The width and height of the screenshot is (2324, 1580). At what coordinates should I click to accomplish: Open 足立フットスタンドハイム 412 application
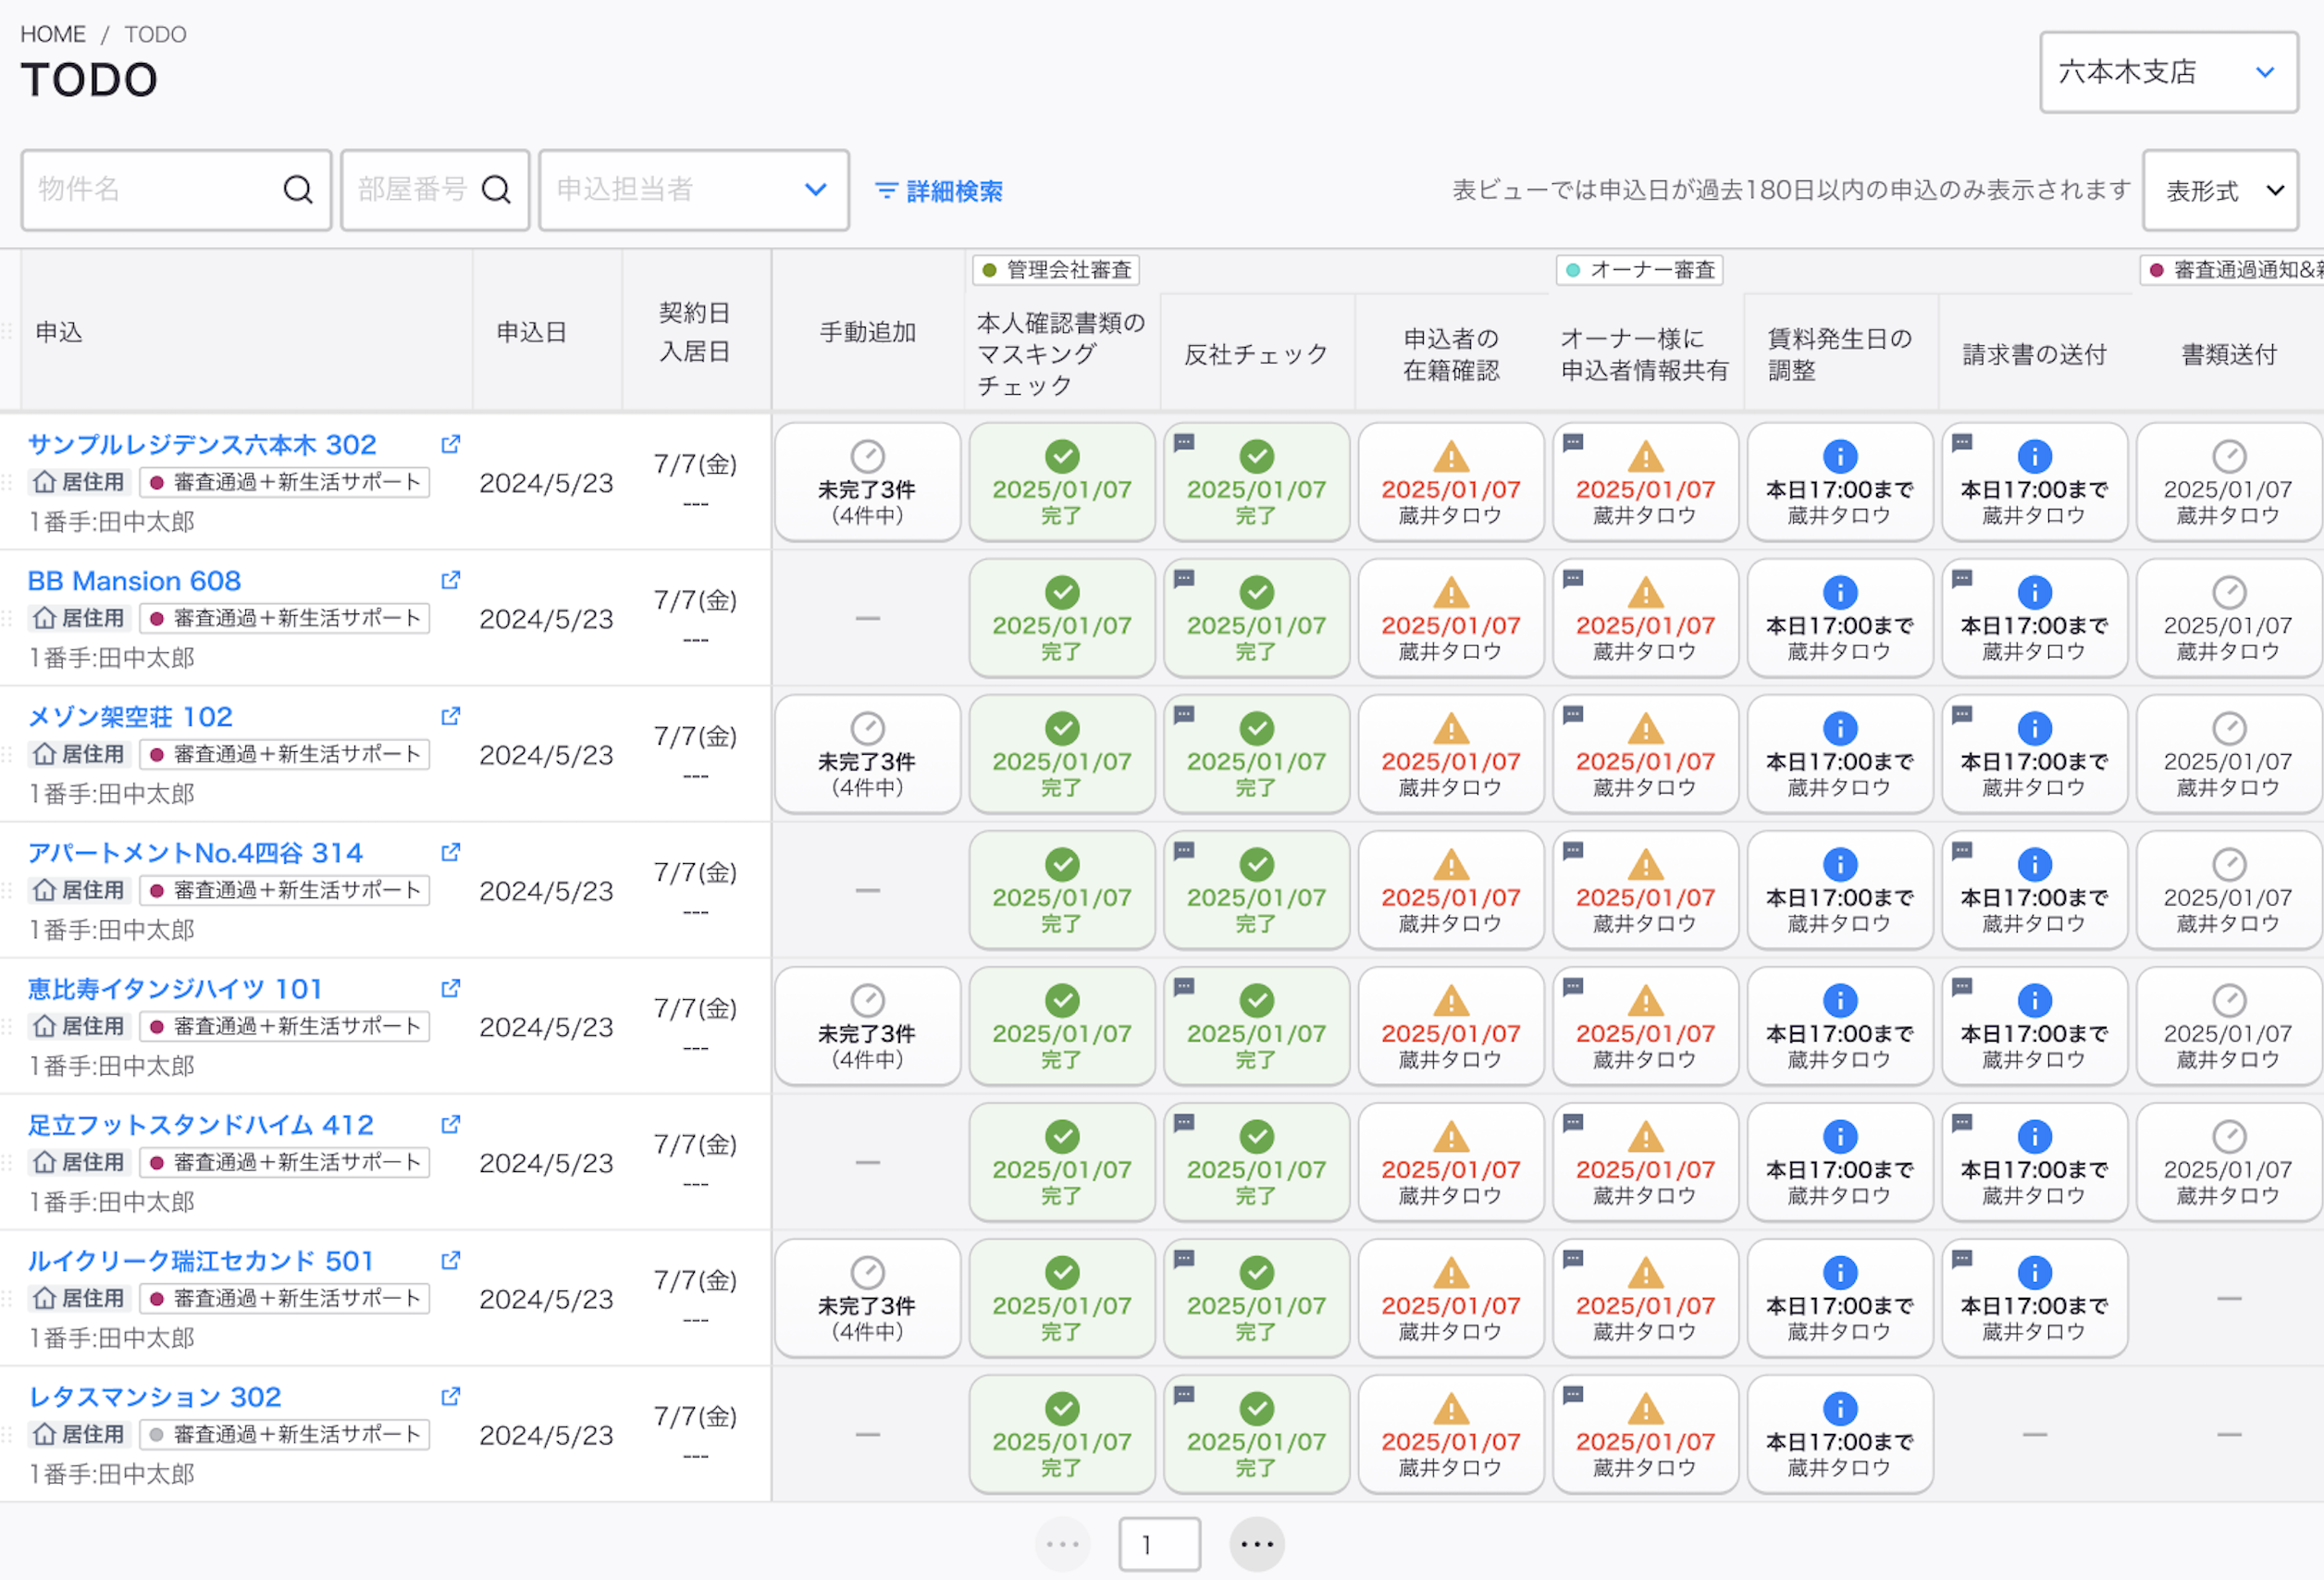pyautogui.click(x=201, y=1124)
